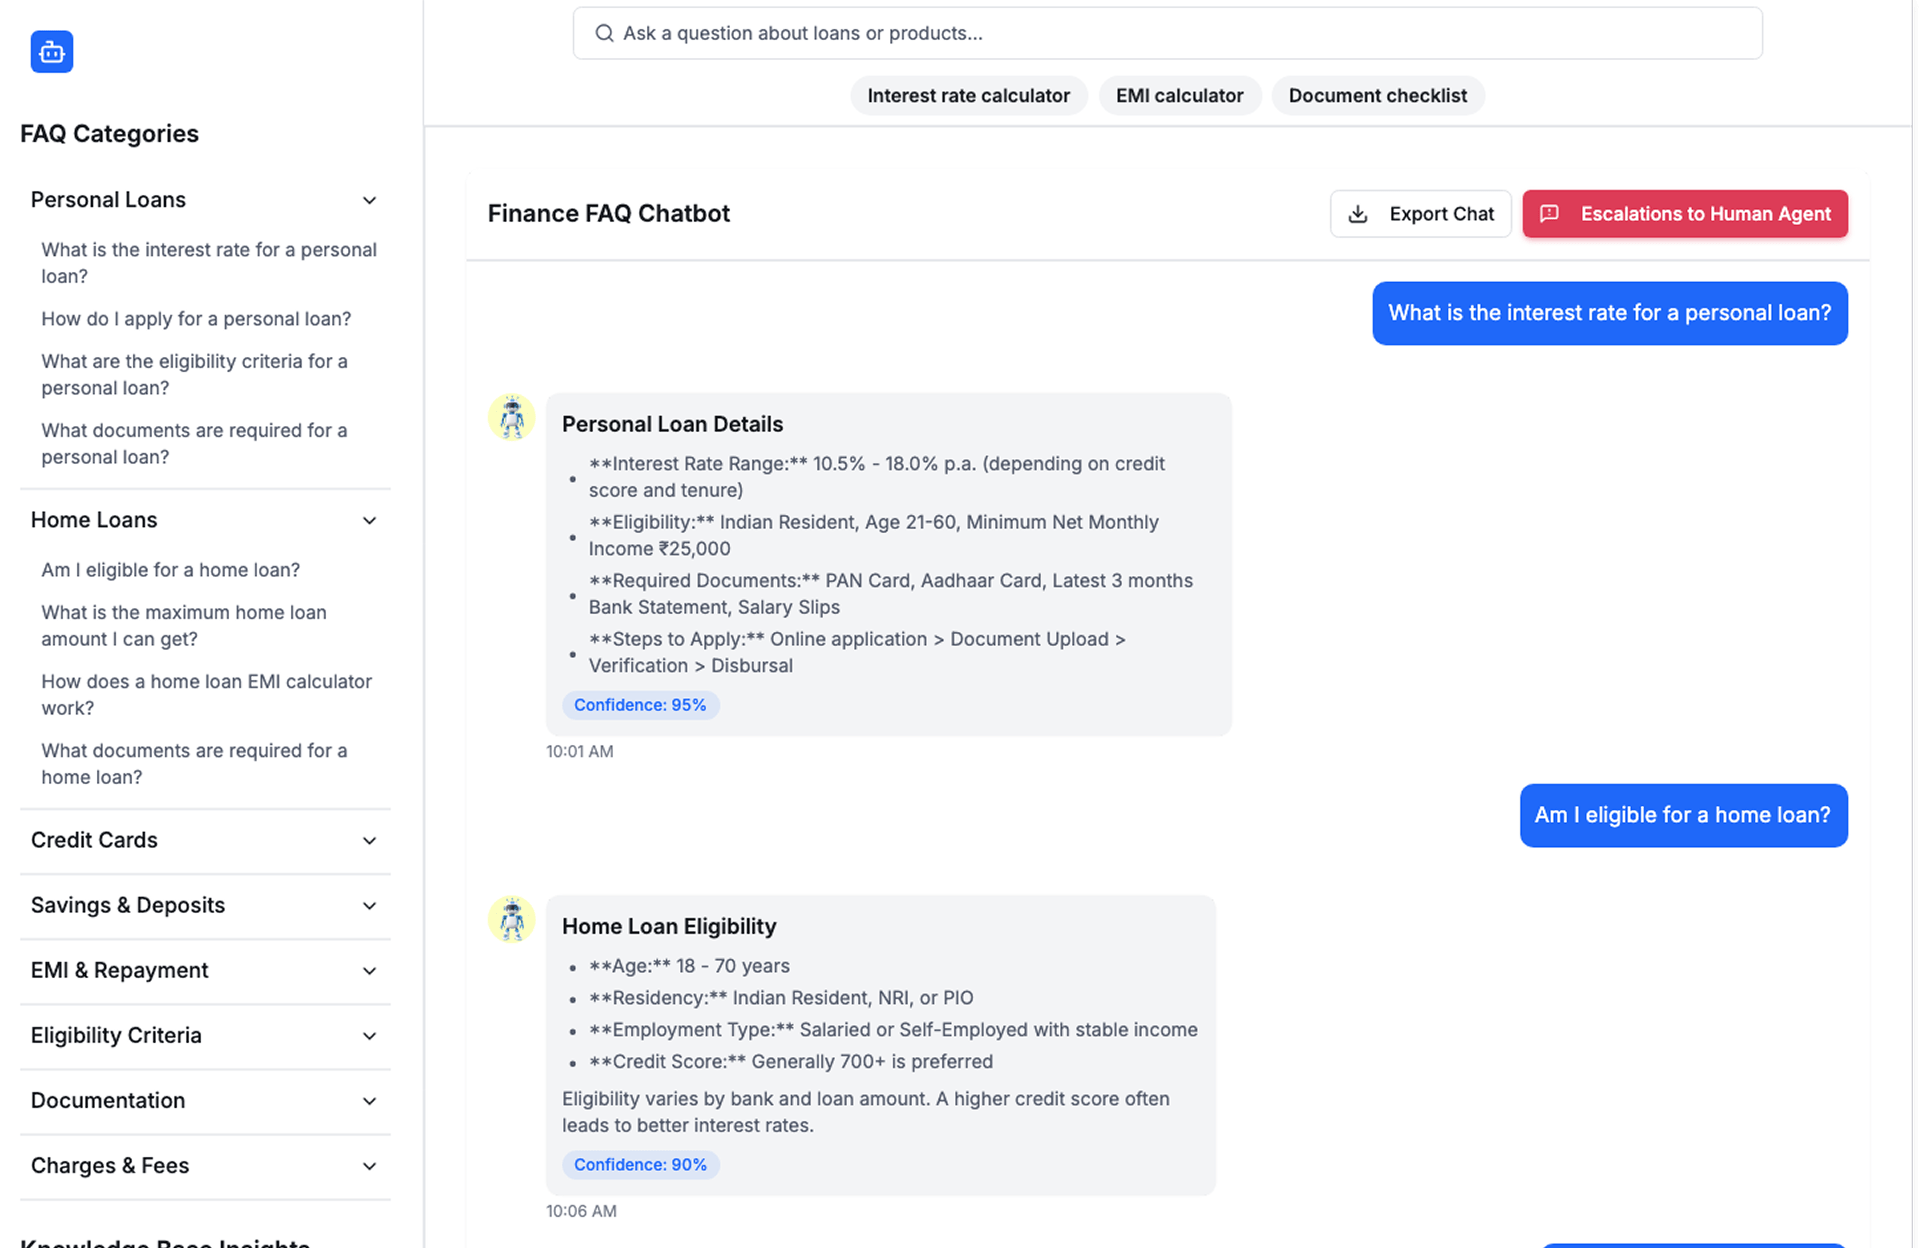Screen dimensions: 1920x1248
Task: Expand the Charges & Fees chevron
Action: coord(369,1166)
